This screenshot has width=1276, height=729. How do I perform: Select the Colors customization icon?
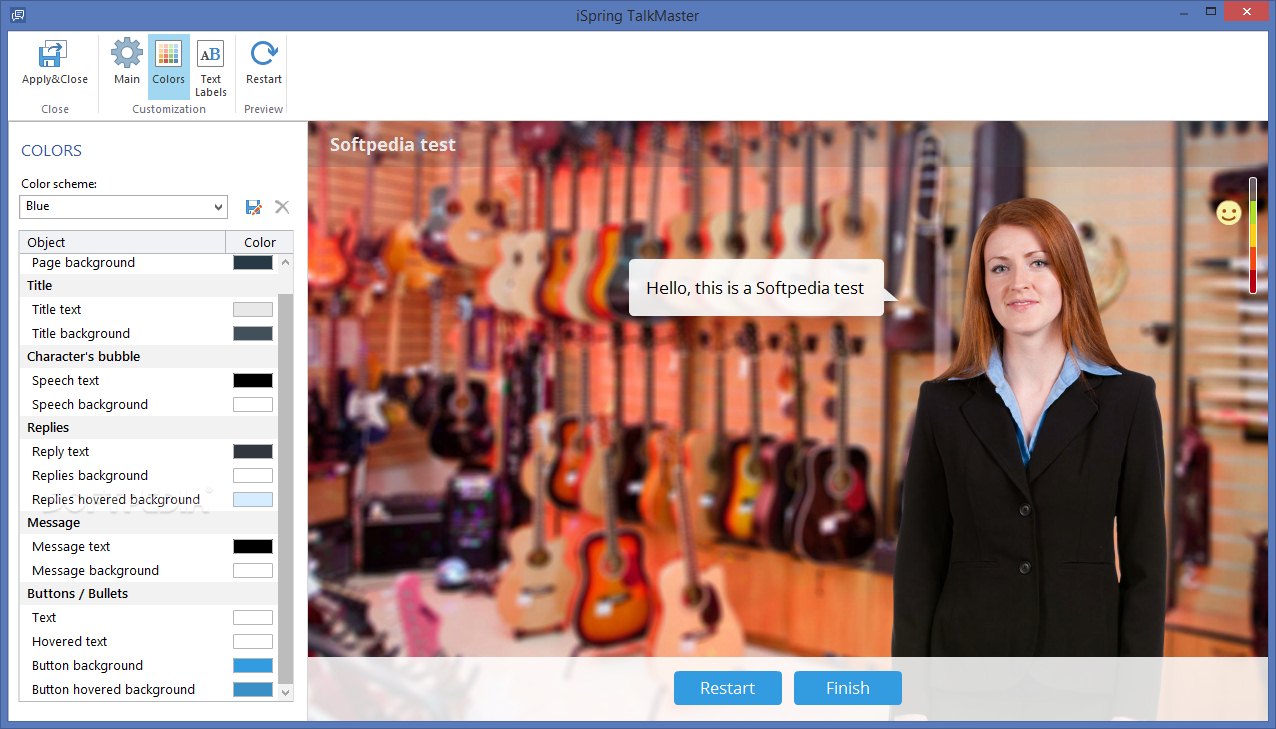tap(169, 54)
